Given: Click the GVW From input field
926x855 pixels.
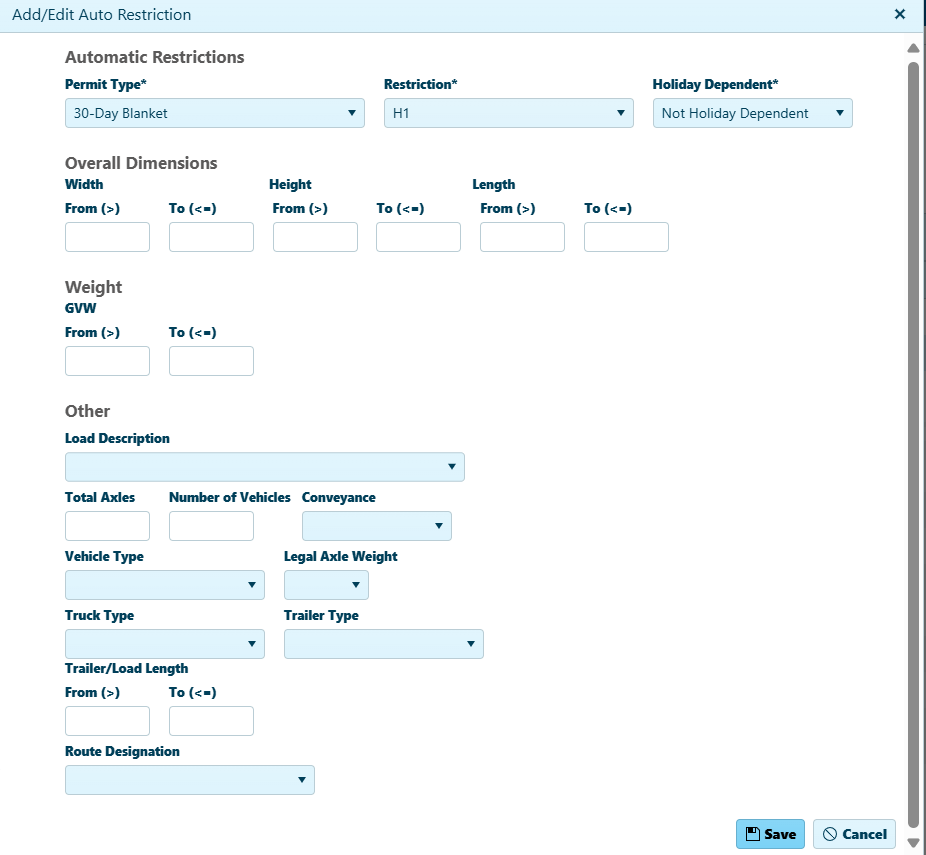Looking at the screenshot, I should click(107, 361).
